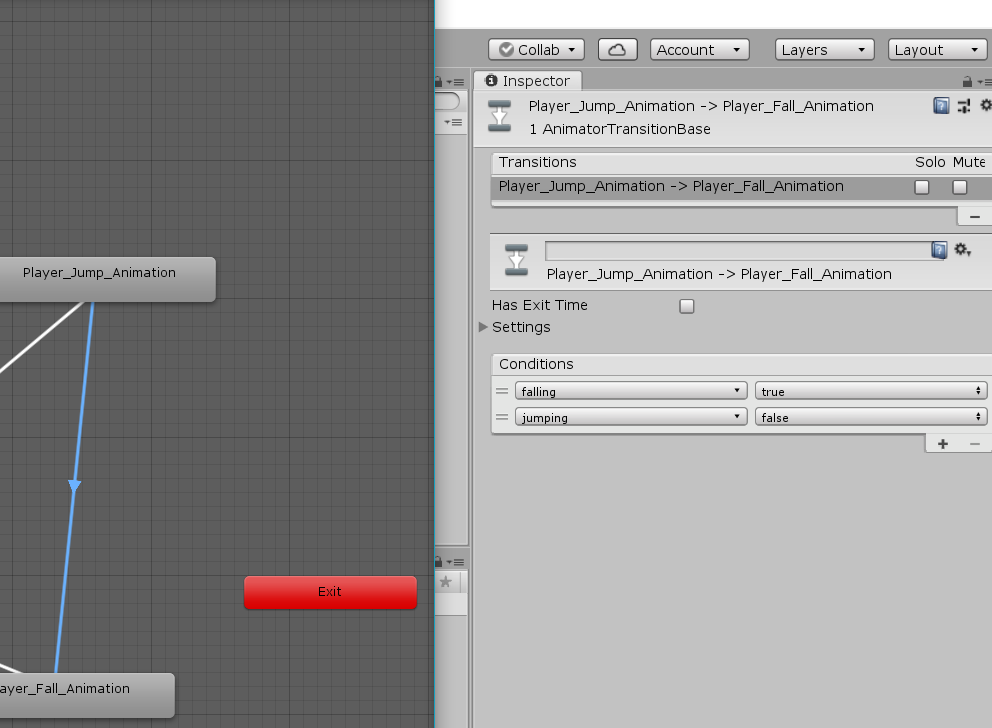Click the presets icon in the Inspector header

tap(964, 105)
